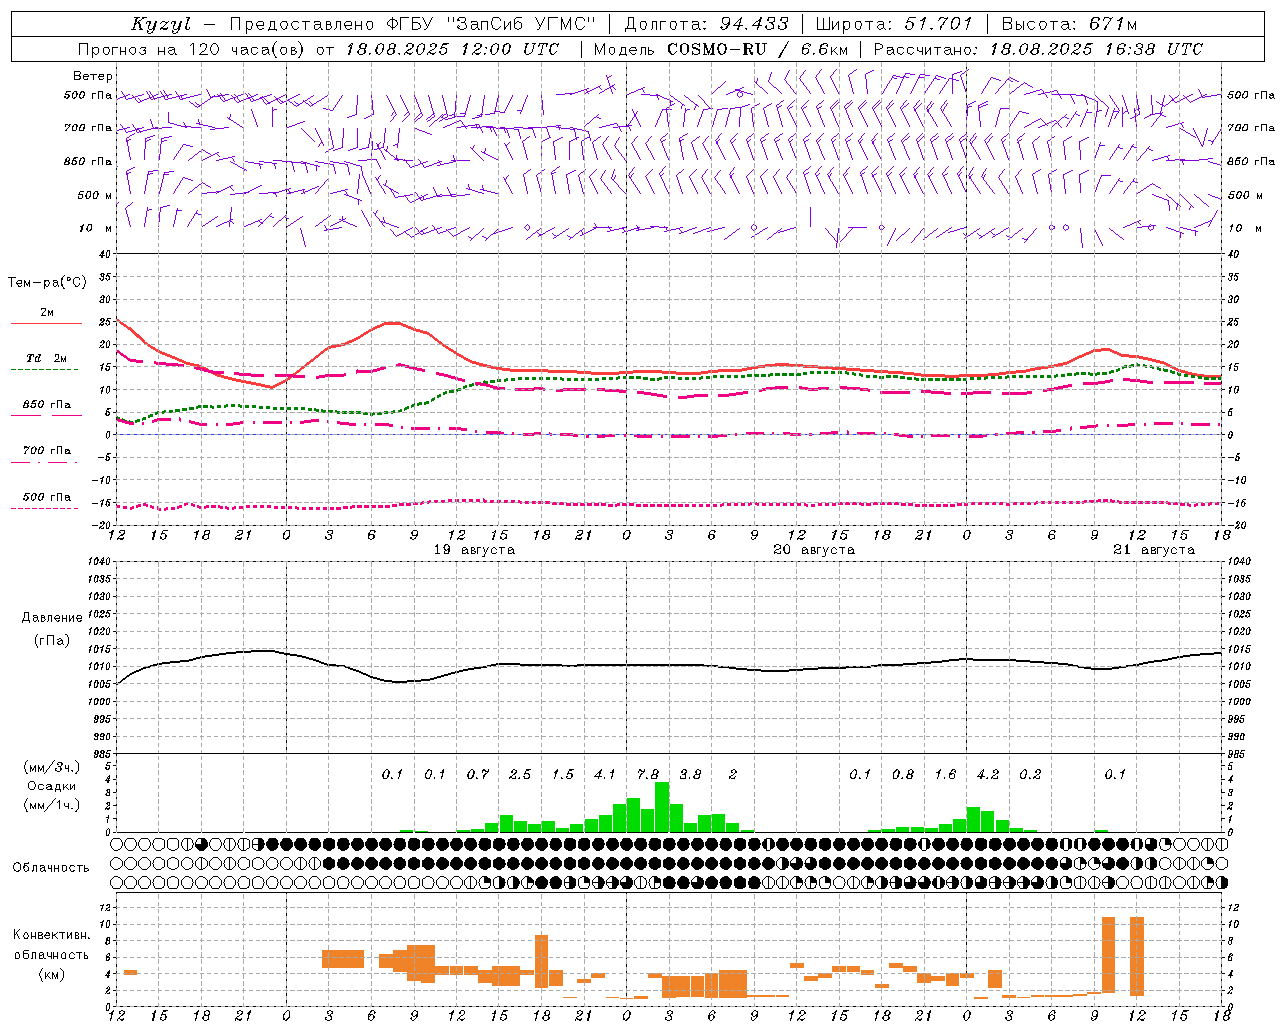Click the precipitation value "7.8"
1280x1024 pixels.
point(648,774)
